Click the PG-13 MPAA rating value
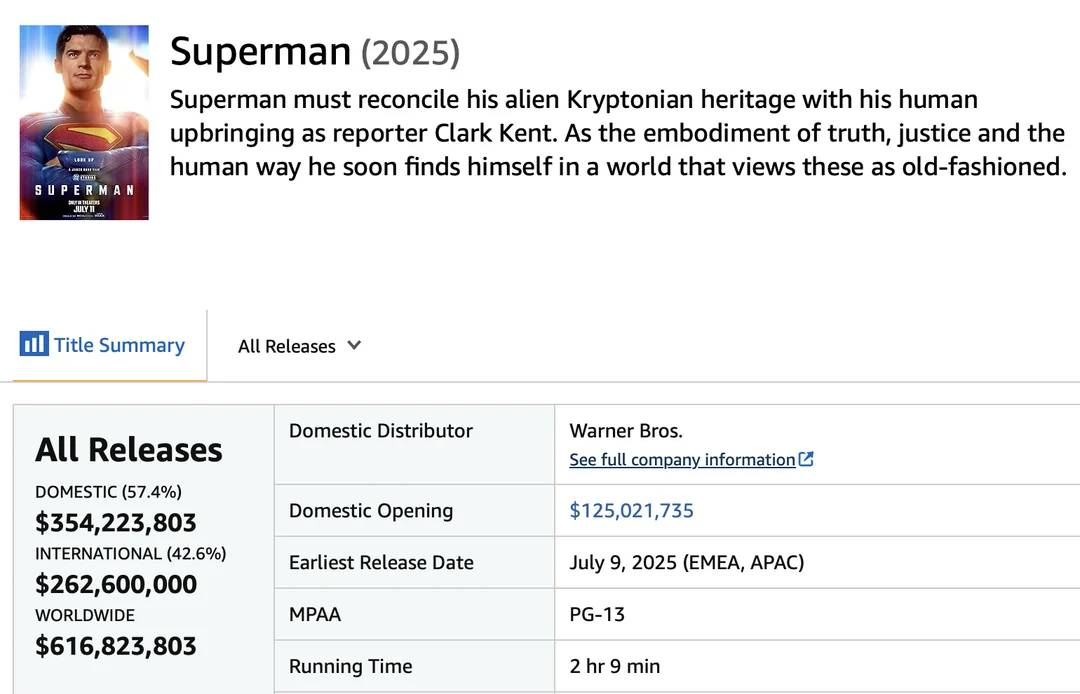The image size is (1080, 694). point(596,614)
